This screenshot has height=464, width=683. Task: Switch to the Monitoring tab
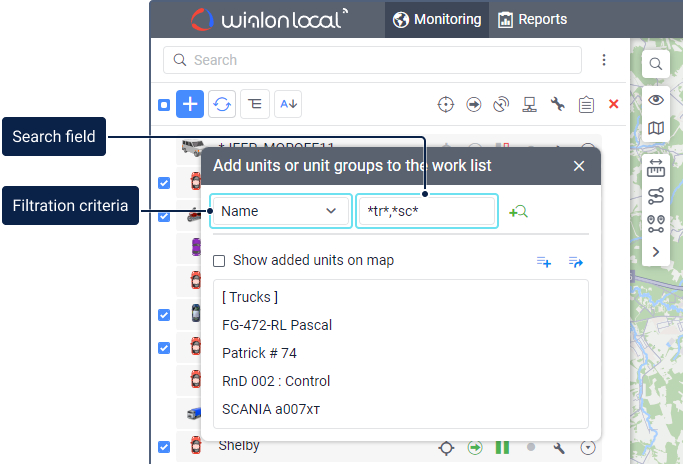[437, 20]
